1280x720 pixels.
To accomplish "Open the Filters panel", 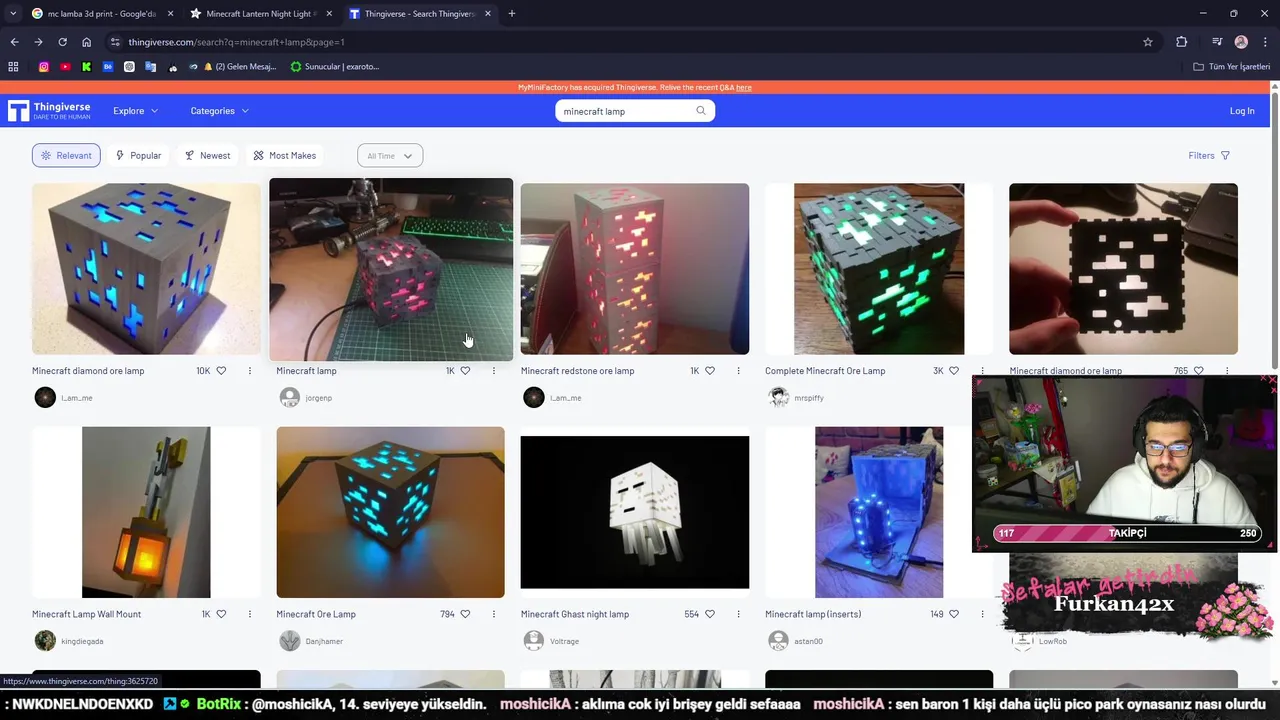I will [x=1209, y=156].
